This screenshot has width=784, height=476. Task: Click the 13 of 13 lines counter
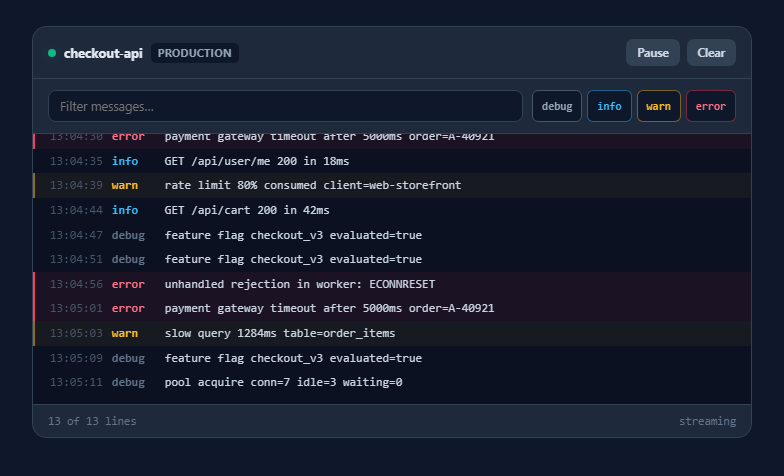tap(92, 421)
